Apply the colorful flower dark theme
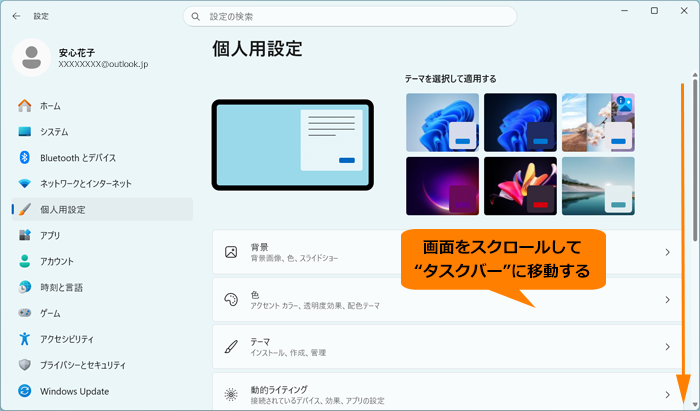This screenshot has height=411, width=700. tap(520, 186)
